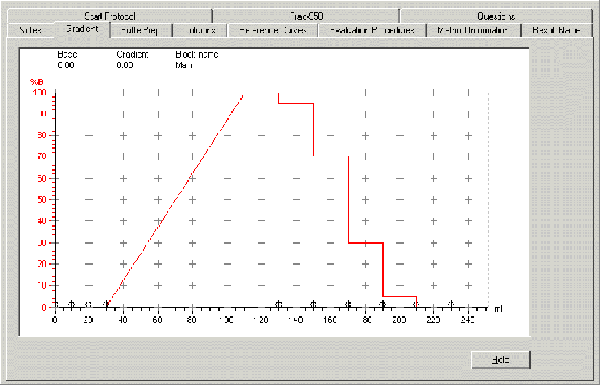The image size is (600, 387).
Task: Click the 'Block' header label above the graph
Action: (67, 55)
